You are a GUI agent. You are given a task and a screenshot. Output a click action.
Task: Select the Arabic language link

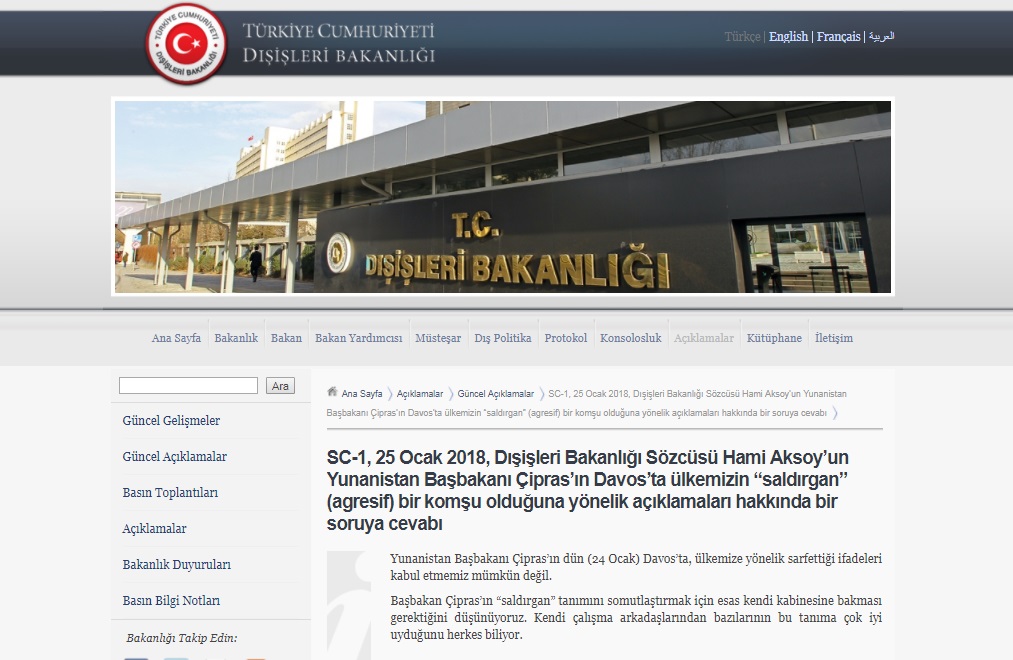(881, 37)
